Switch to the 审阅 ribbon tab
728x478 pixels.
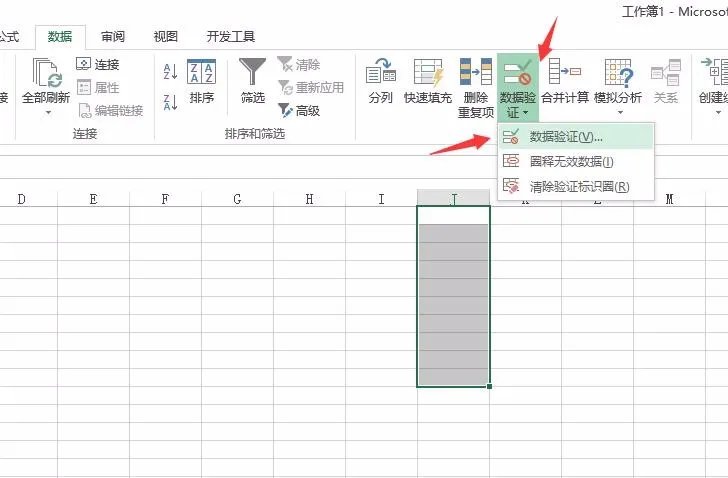pyautogui.click(x=112, y=36)
